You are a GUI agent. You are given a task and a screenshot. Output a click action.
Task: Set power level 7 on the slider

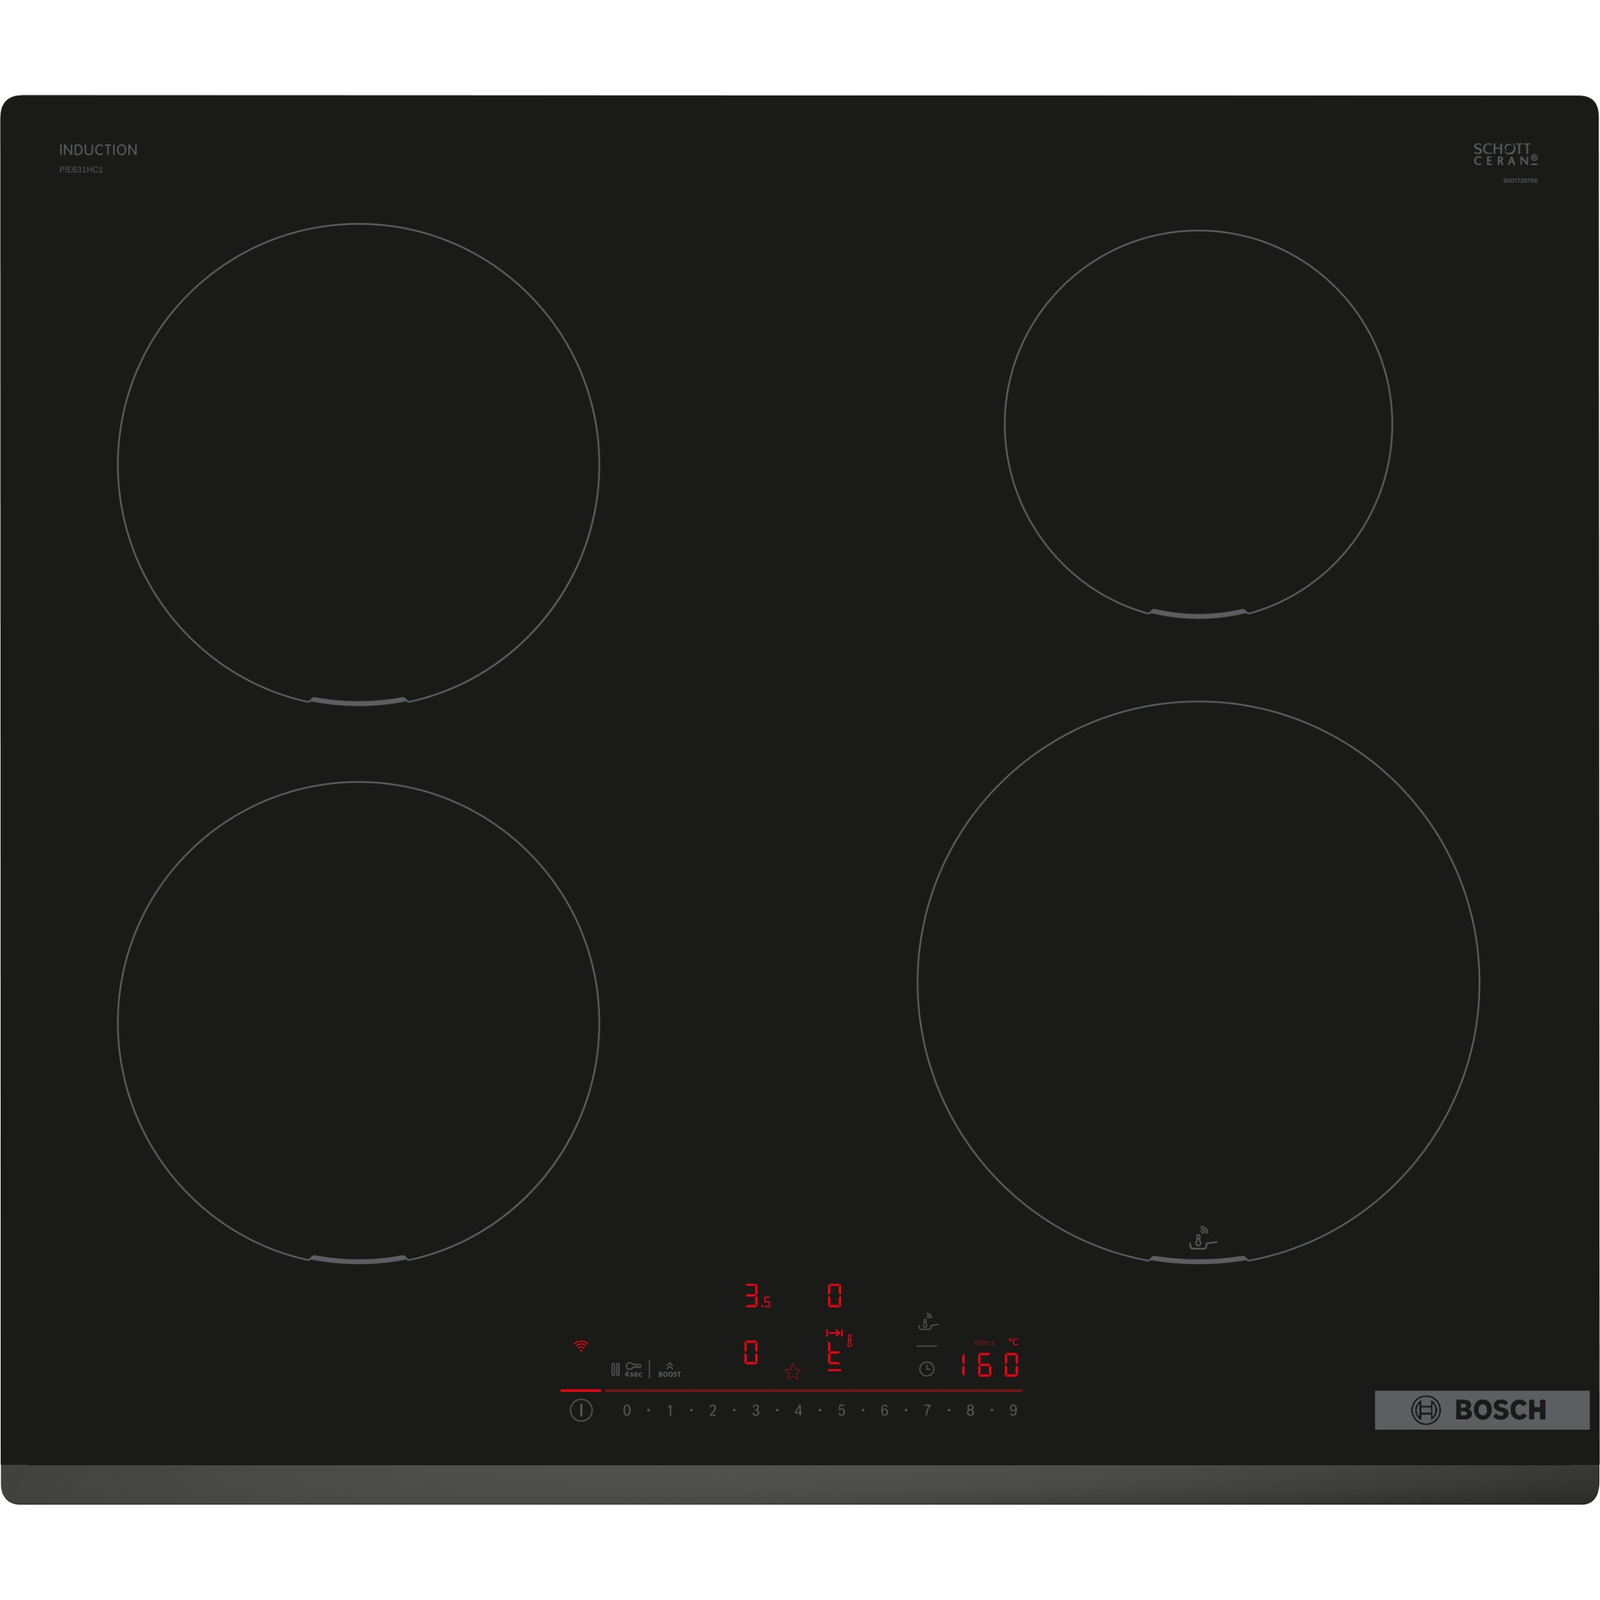[927, 1411]
